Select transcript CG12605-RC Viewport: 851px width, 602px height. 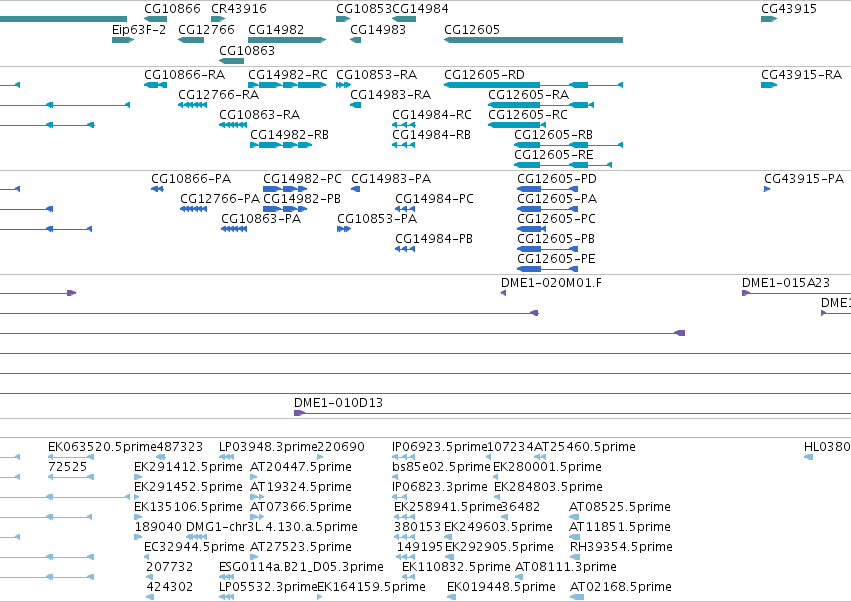pyautogui.click(x=528, y=115)
